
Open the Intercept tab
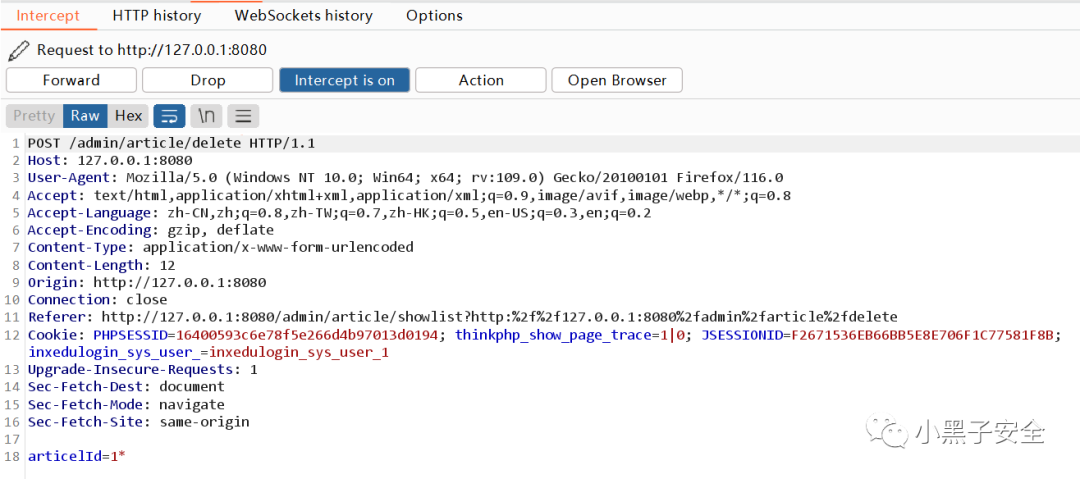pos(48,15)
